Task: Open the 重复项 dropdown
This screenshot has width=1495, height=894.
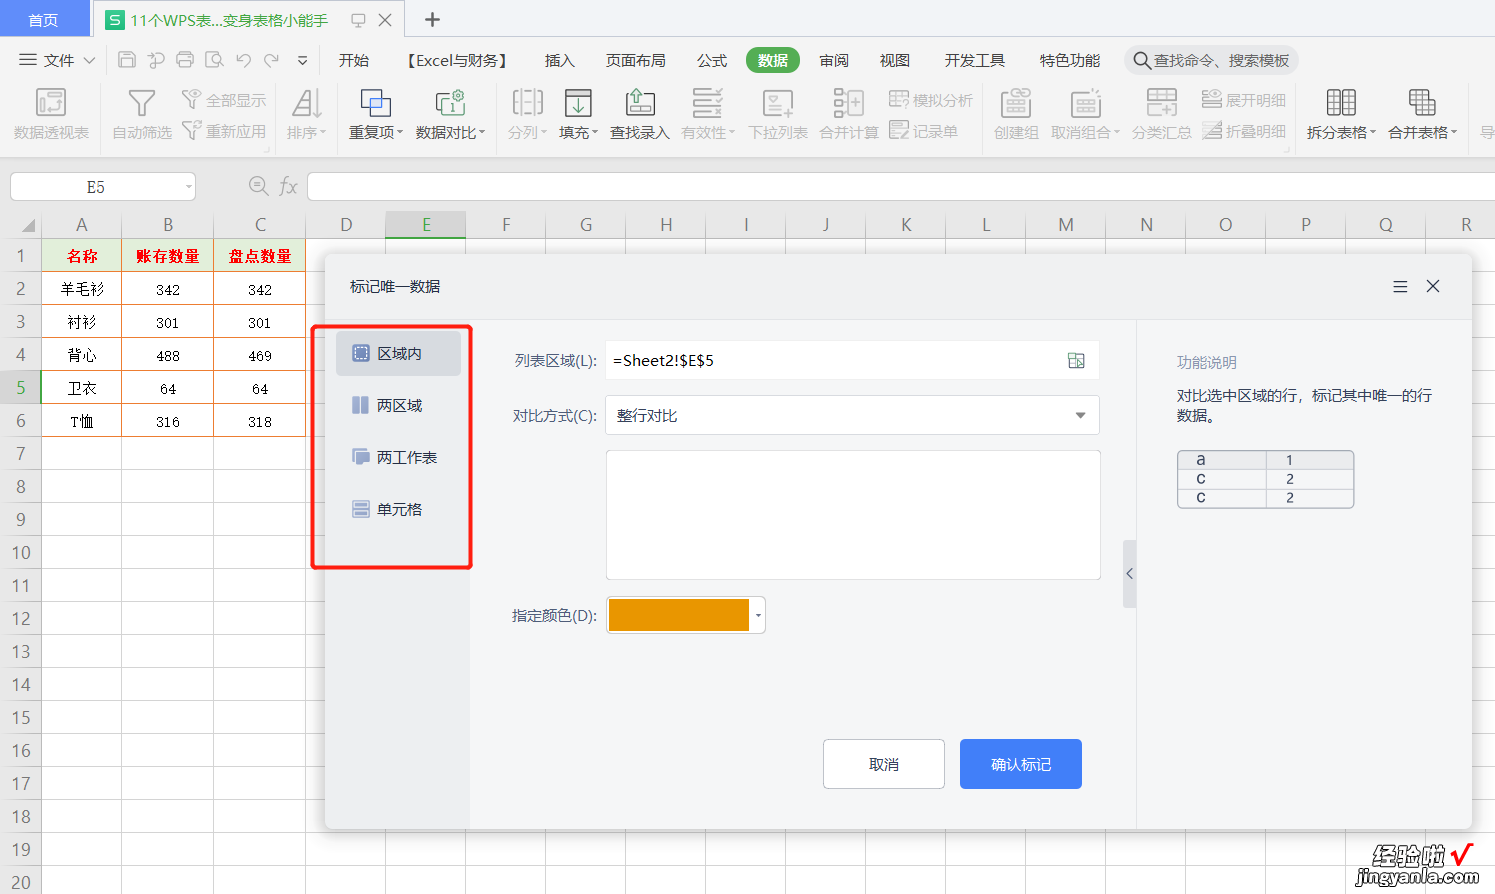Action: pos(376,113)
